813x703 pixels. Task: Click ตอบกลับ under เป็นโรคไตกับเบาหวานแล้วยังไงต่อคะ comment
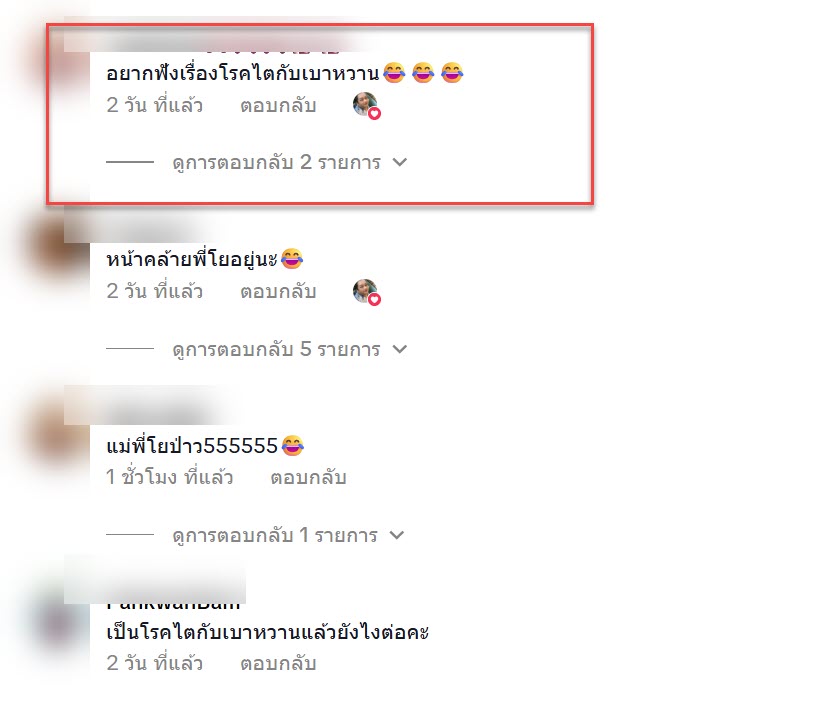[x=278, y=664]
